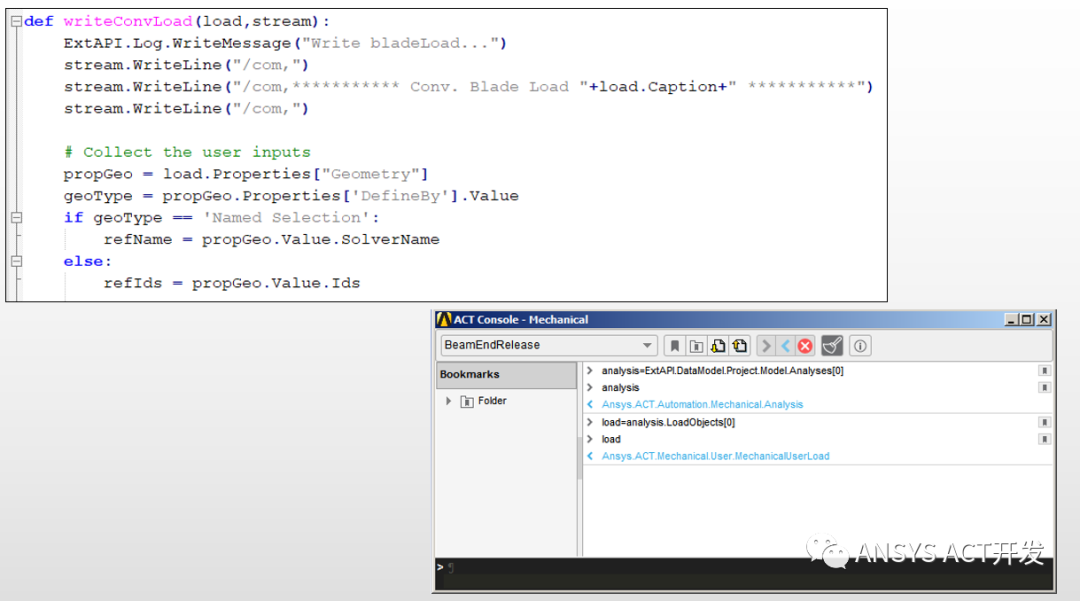The image size is (1080, 601).
Task: Click the load=analysis.LoadObjects[0] entry
Action: [x=668, y=422]
